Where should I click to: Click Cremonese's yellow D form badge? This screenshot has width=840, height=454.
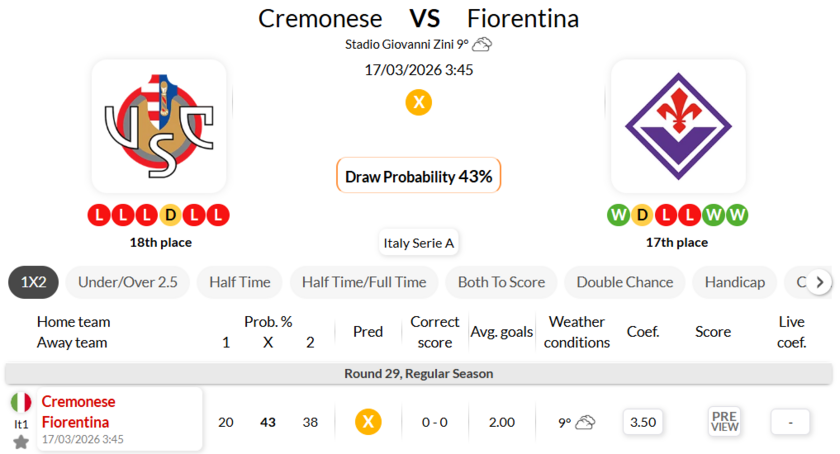point(170,215)
